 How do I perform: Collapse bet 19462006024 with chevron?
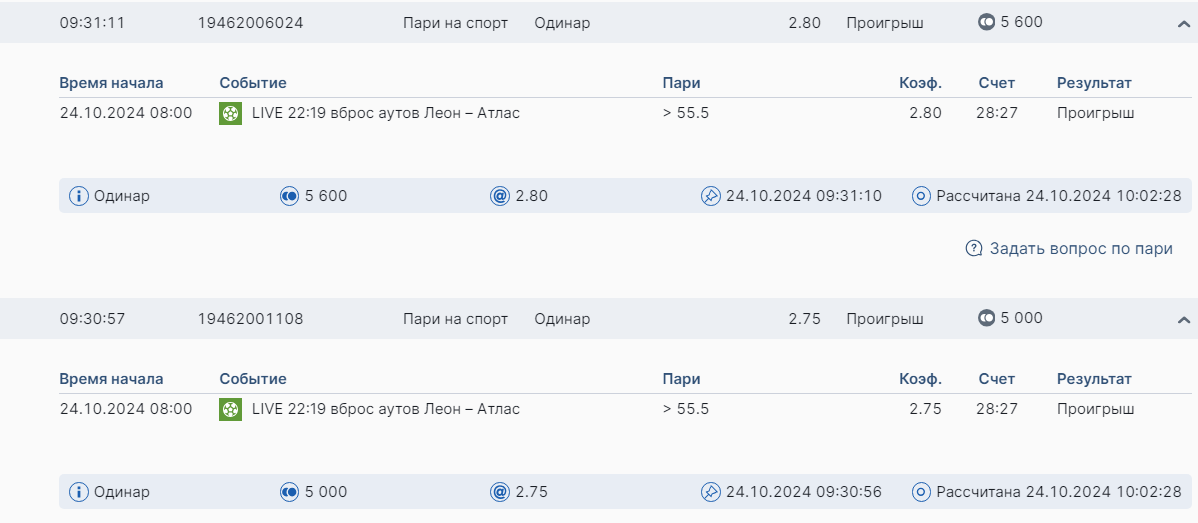(1184, 24)
